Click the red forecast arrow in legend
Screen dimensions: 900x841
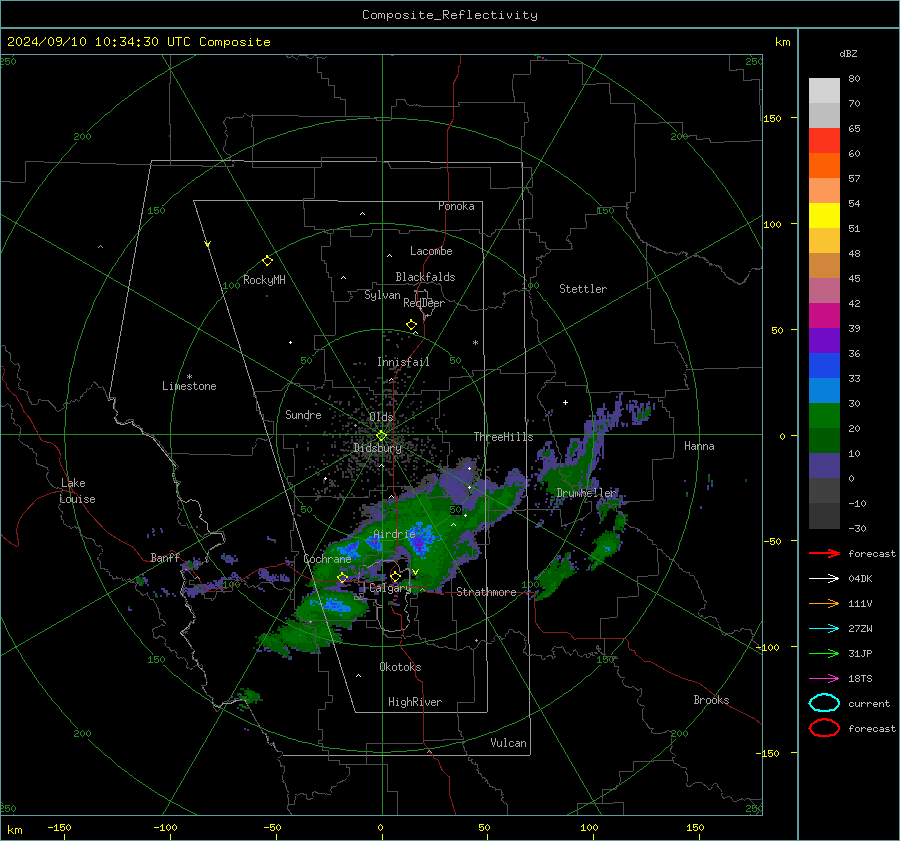click(x=824, y=553)
